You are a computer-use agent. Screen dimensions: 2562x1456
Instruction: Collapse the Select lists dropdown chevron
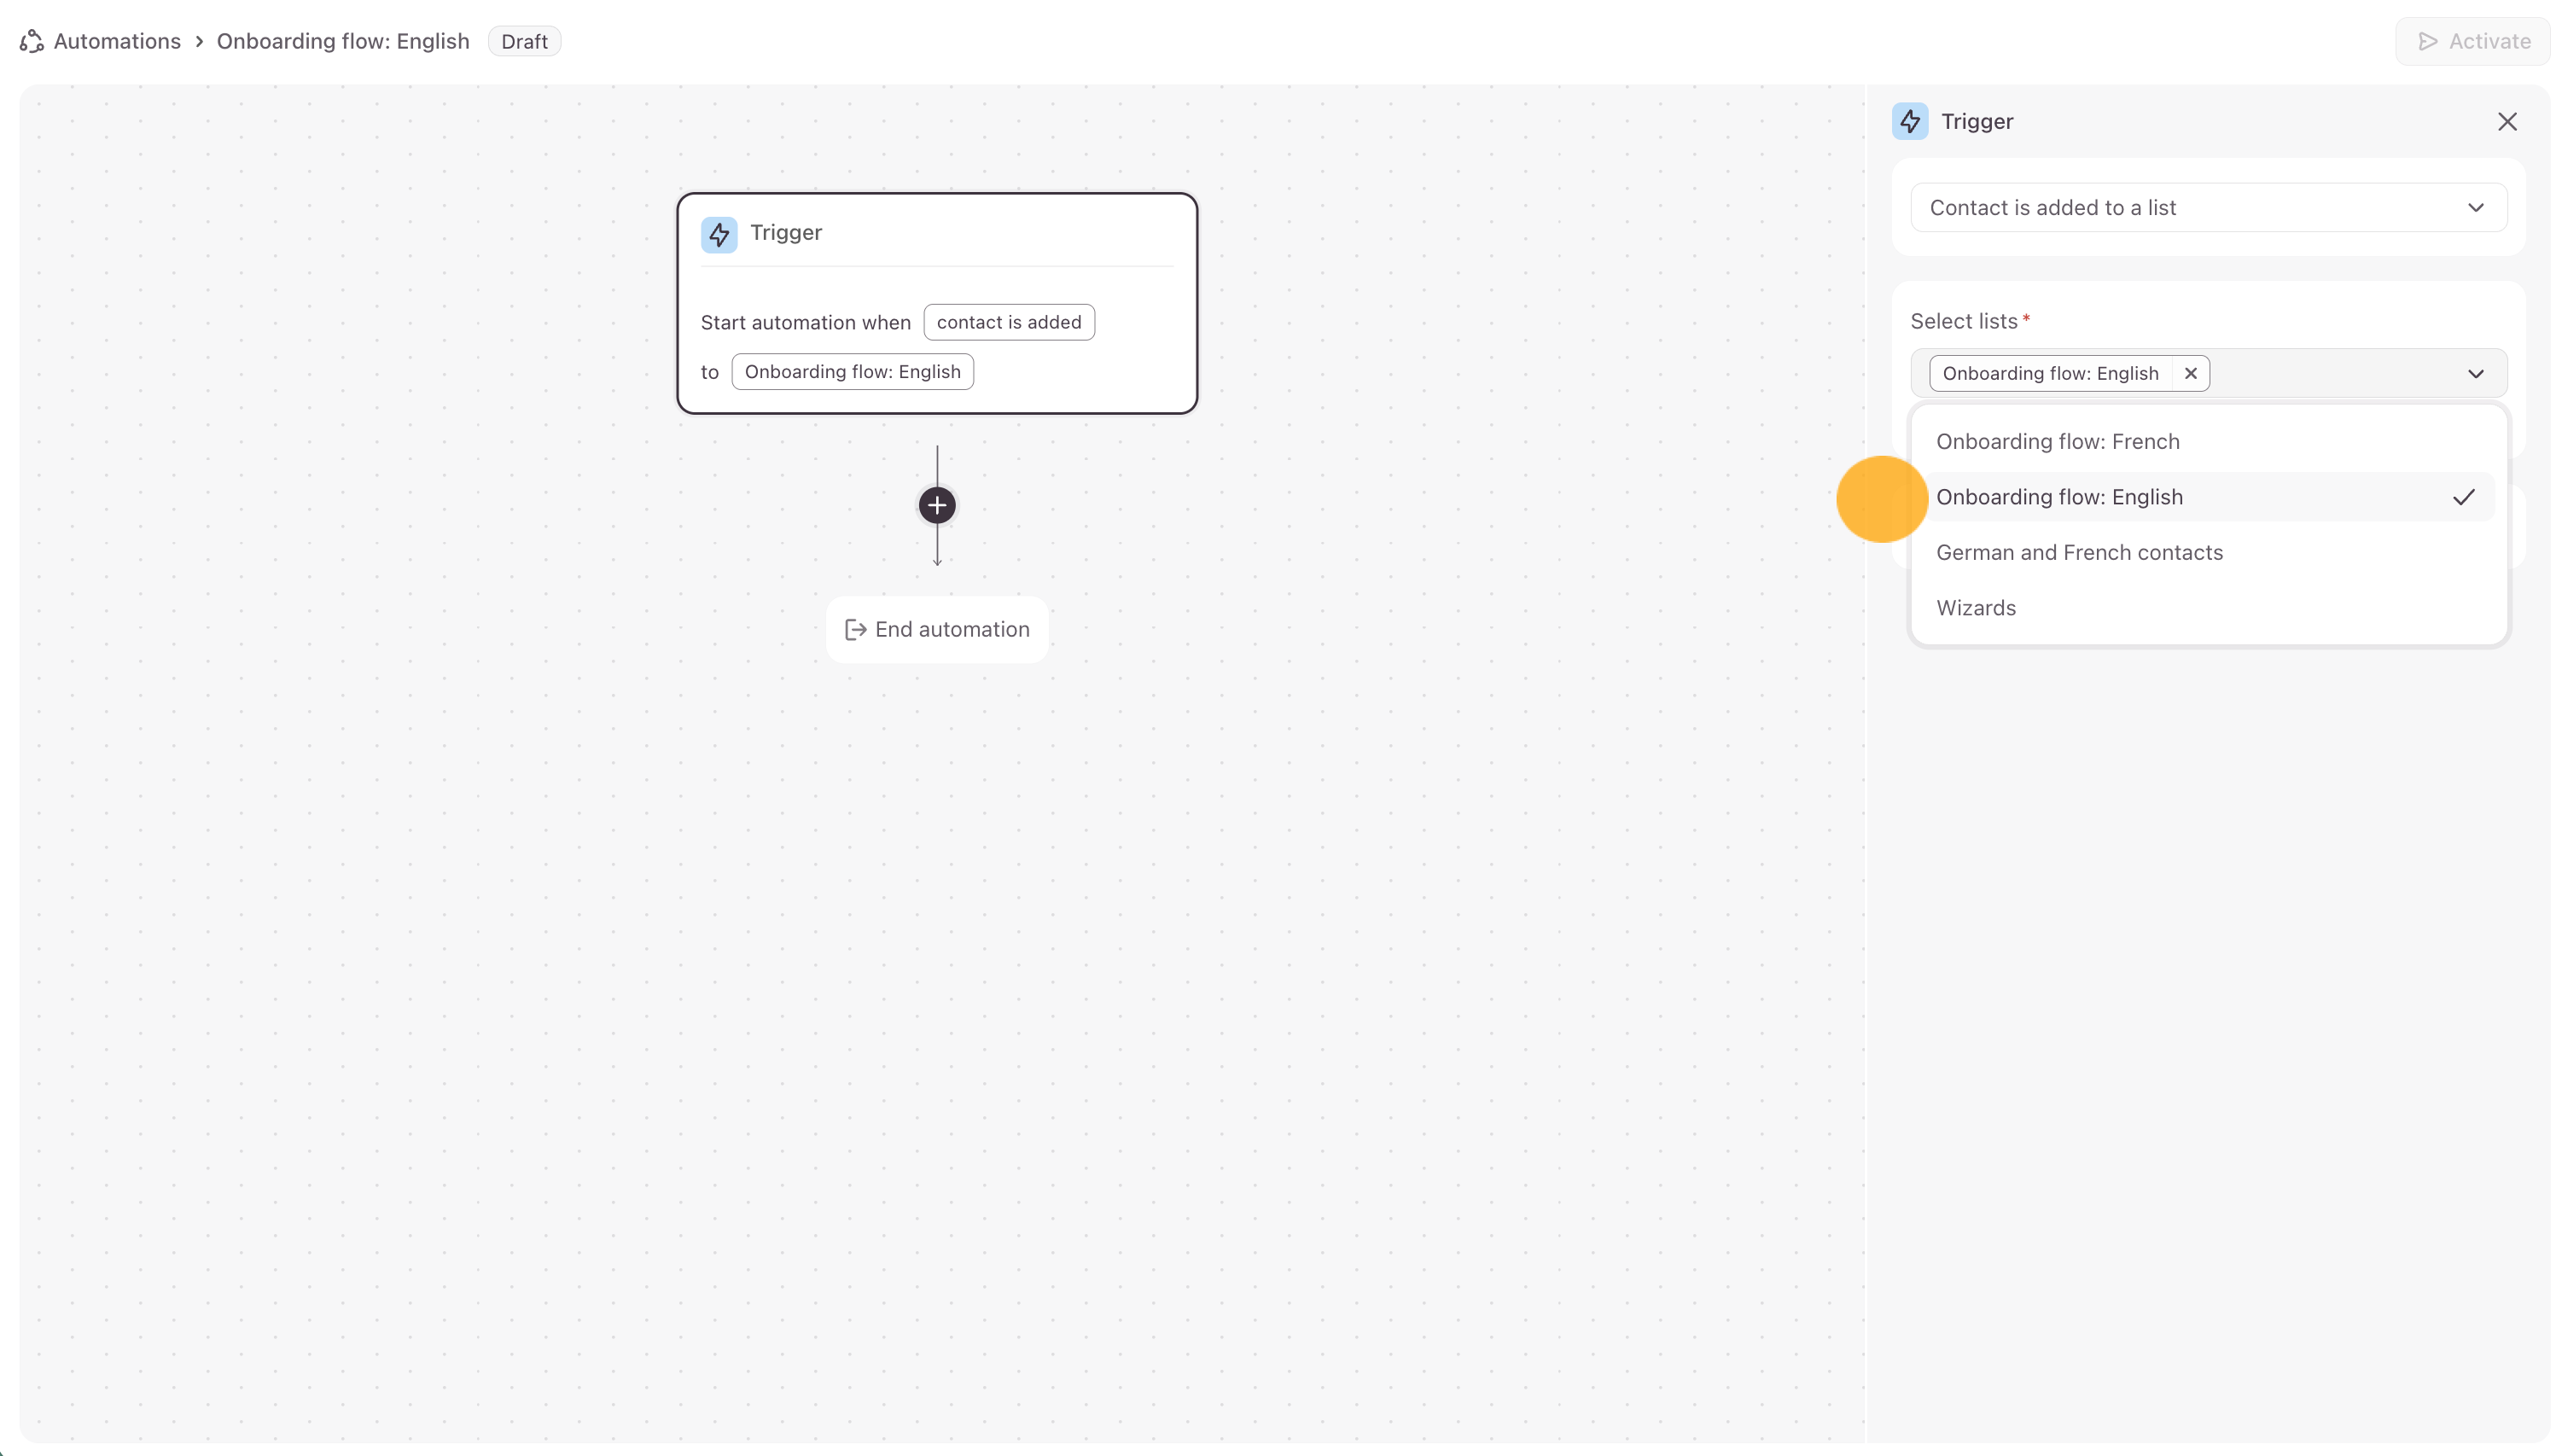pyautogui.click(x=2475, y=373)
